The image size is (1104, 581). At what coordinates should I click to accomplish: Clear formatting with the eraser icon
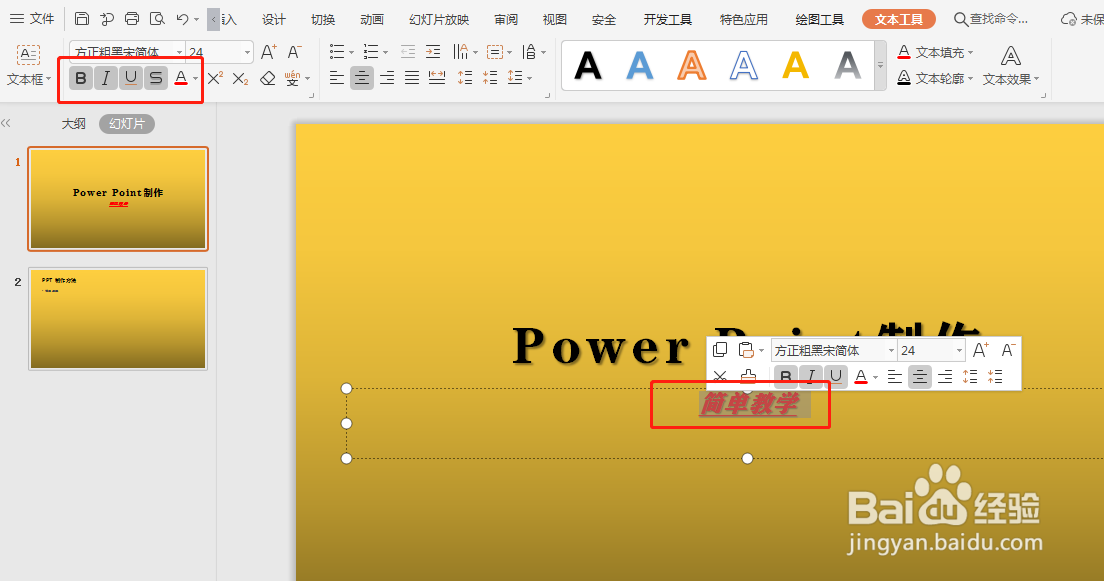[268, 77]
